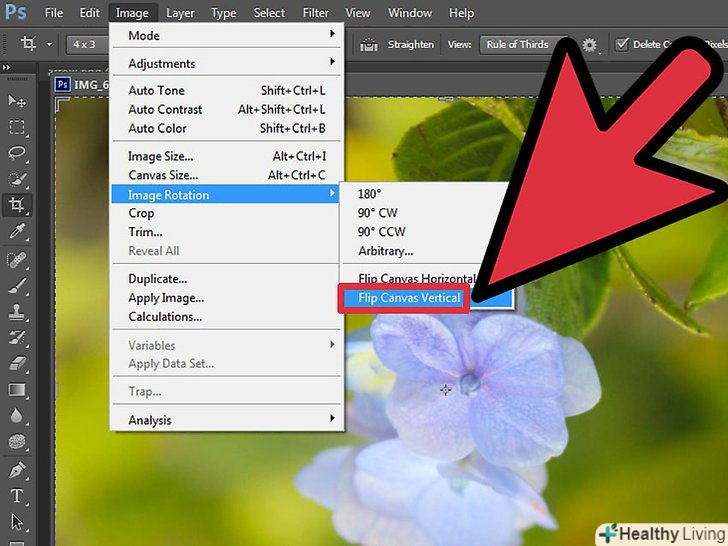Open the Type menu
728x546 pixels.
(x=224, y=13)
